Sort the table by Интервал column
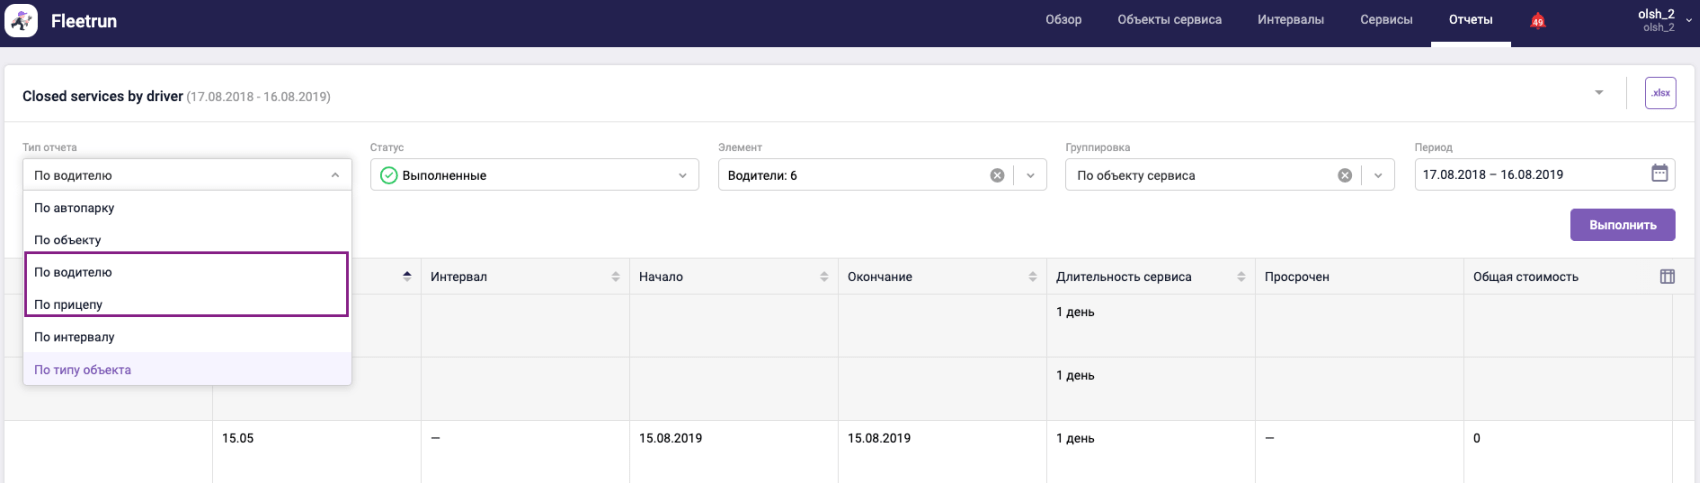 (x=615, y=277)
